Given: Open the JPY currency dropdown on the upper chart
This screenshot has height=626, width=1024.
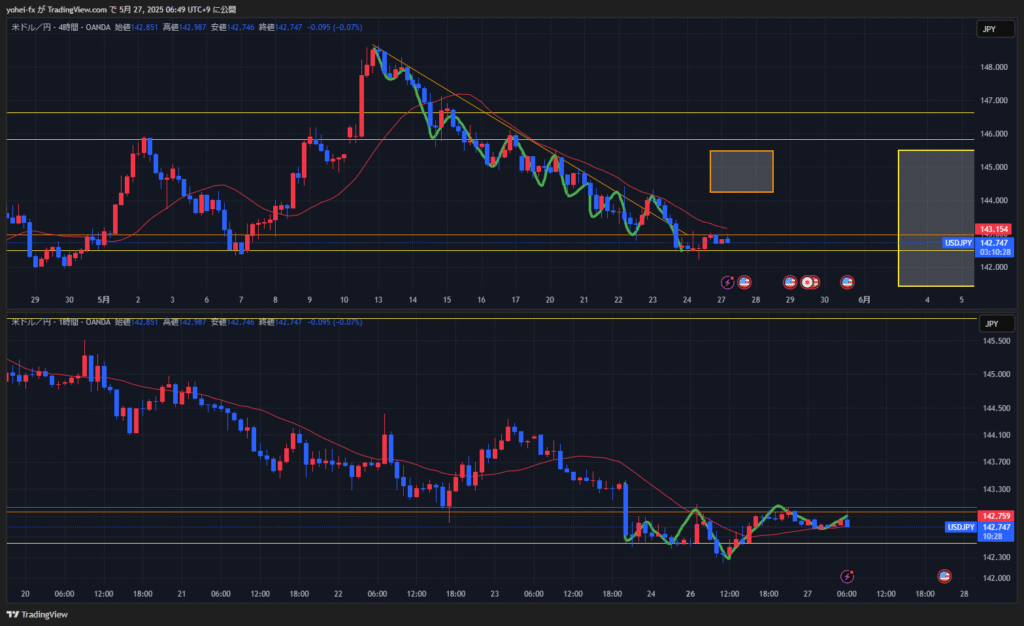Looking at the screenshot, I should (x=991, y=30).
